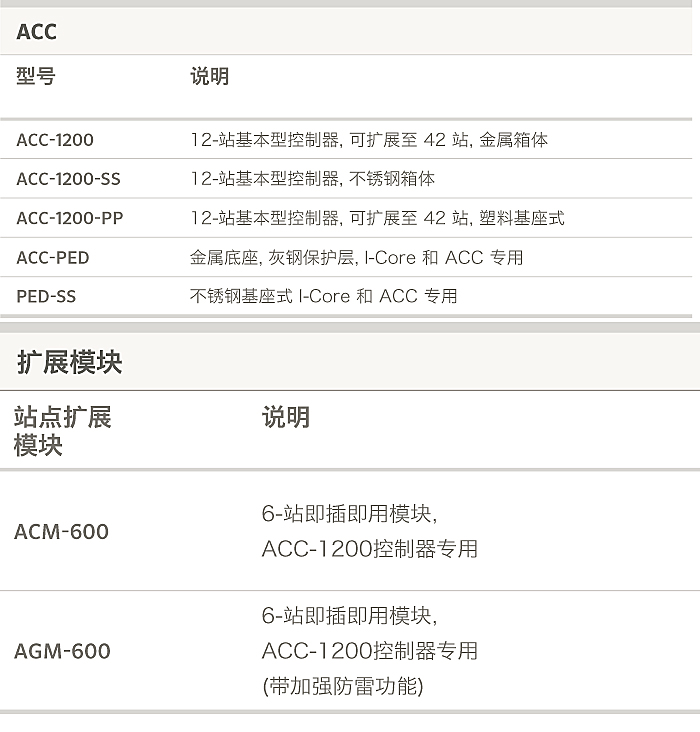Click the 不锈钢箱体 description text
The image size is (700, 732).
(312, 179)
